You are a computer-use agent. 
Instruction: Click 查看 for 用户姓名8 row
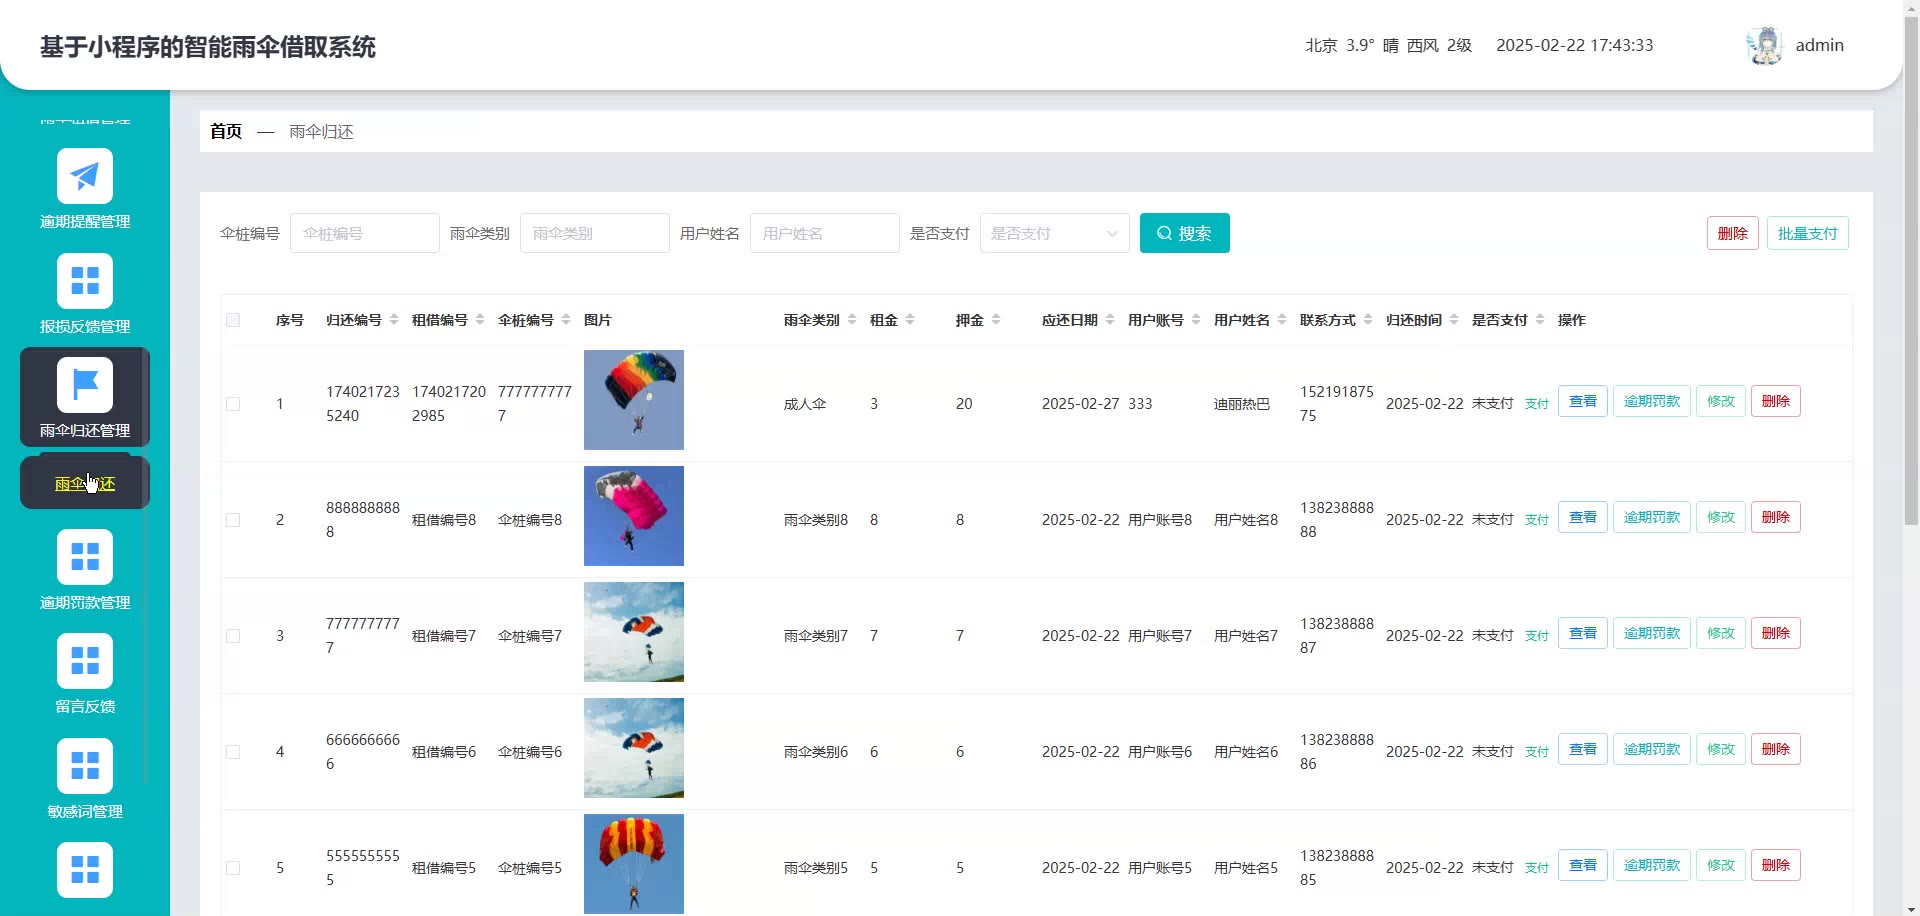tap(1582, 517)
